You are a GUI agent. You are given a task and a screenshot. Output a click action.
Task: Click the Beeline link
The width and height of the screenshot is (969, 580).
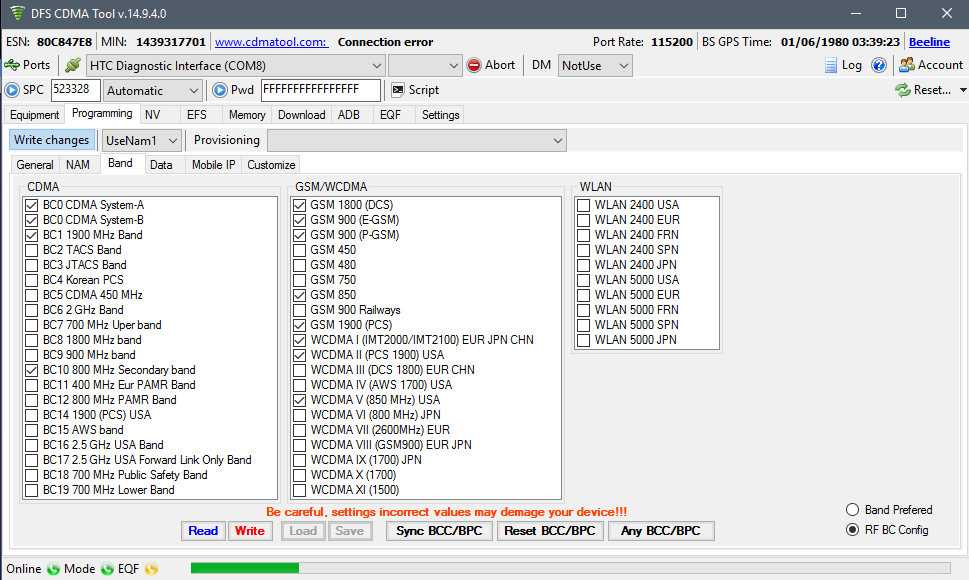pyautogui.click(x=929, y=42)
